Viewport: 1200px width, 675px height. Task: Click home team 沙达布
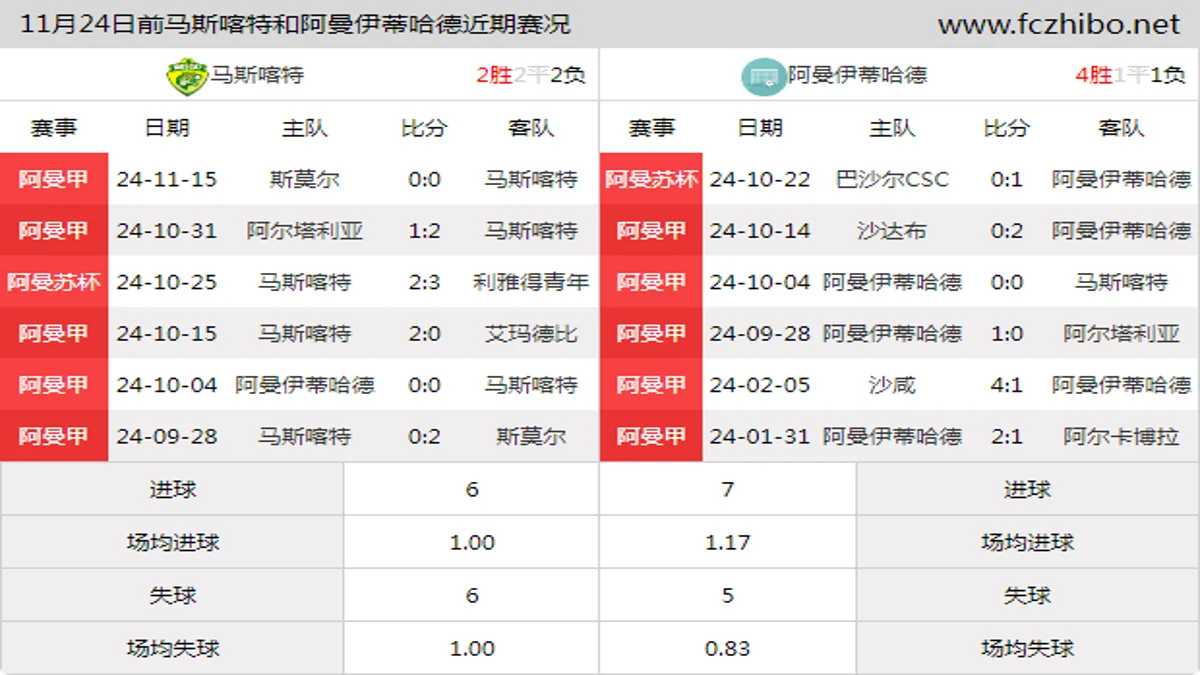892,231
